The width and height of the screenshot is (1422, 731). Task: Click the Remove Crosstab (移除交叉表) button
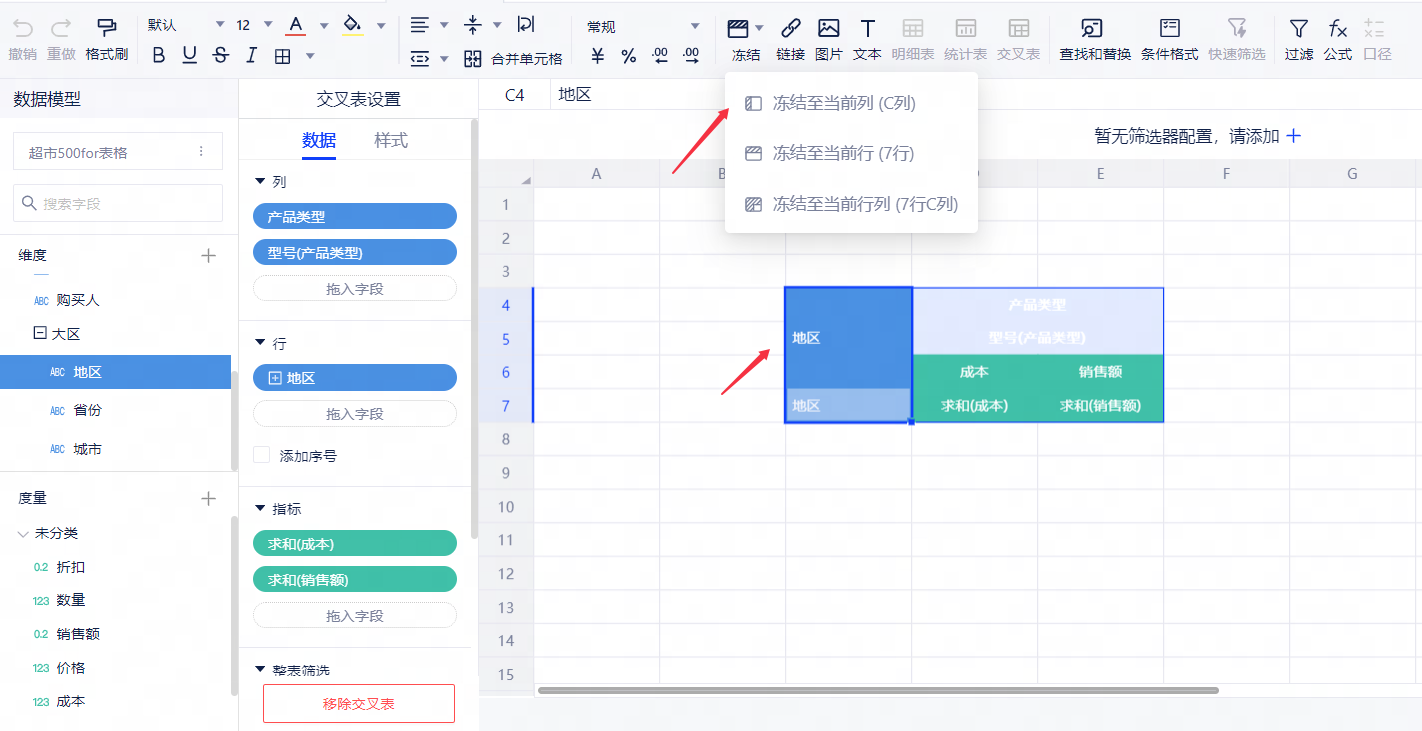(358, 703)
